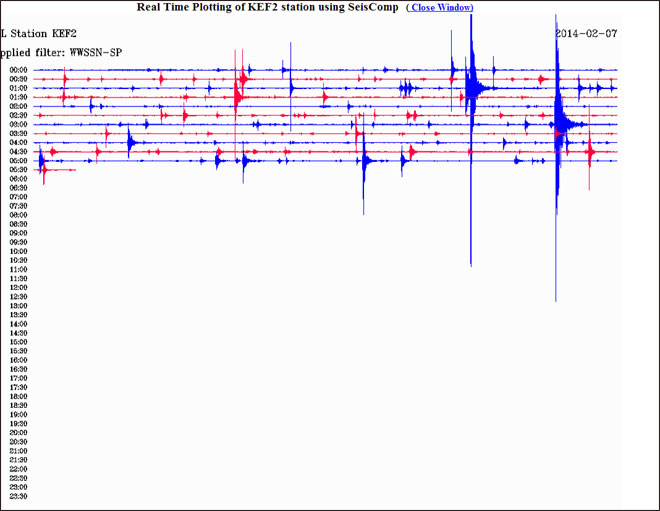660x511 pixels.
Task: Click the 02:30 time row label
Action: click(x=18, y=115)
